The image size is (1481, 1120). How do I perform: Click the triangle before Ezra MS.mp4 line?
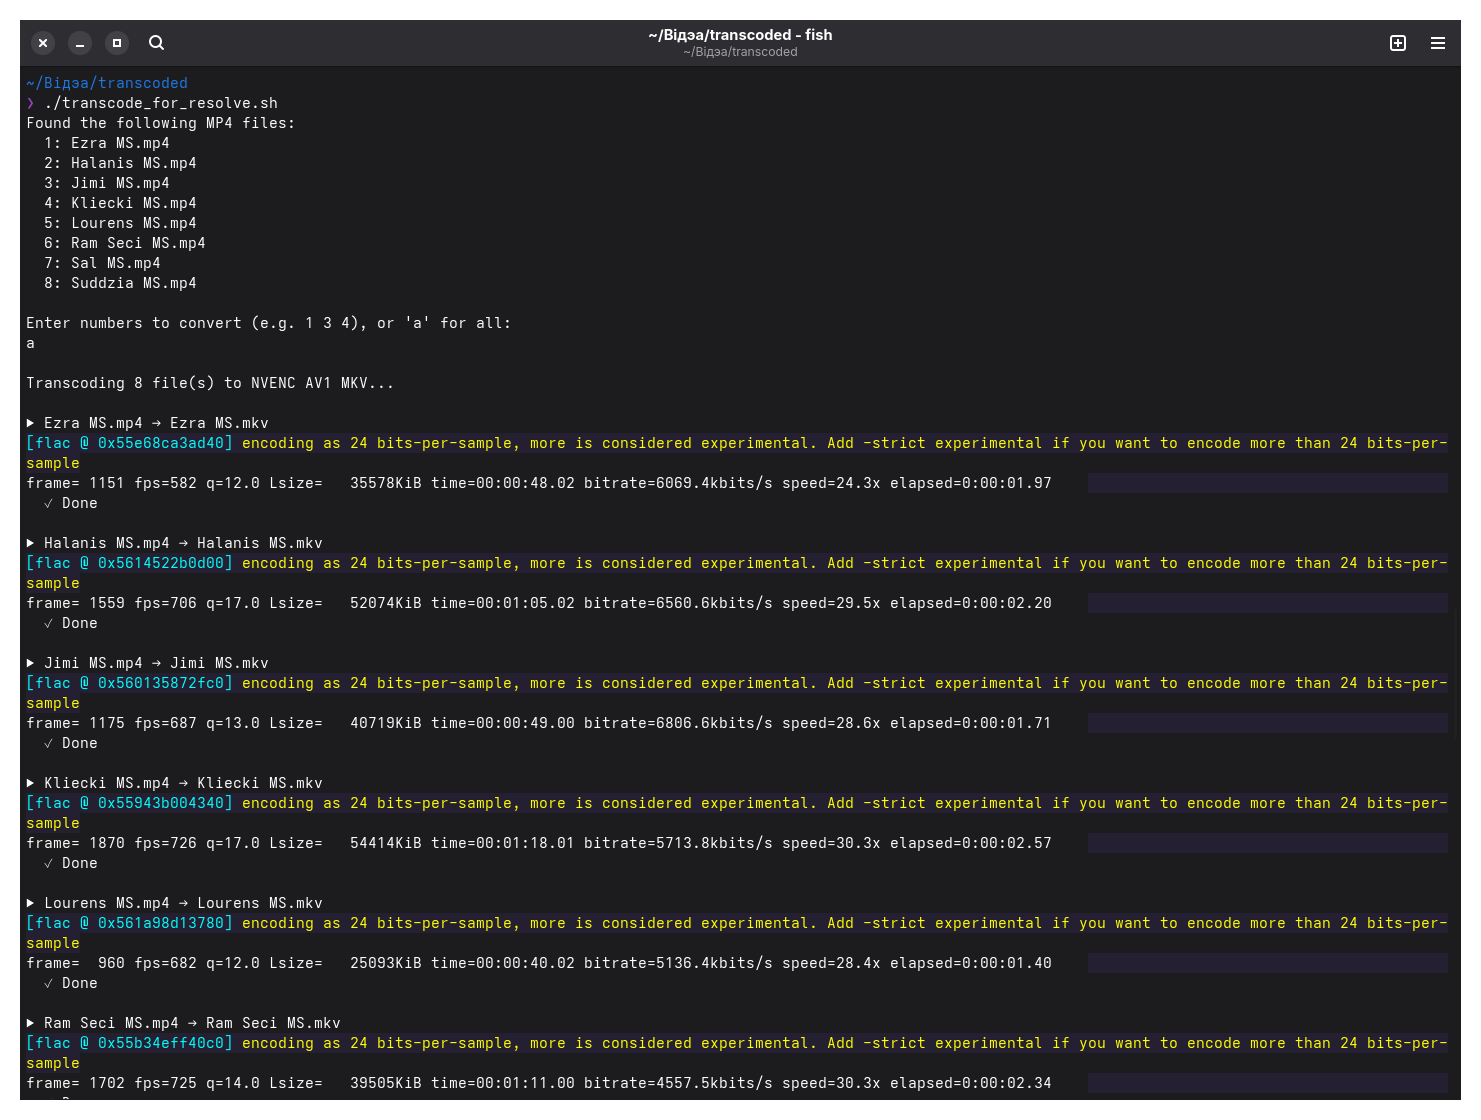click(x=31, y=423)
